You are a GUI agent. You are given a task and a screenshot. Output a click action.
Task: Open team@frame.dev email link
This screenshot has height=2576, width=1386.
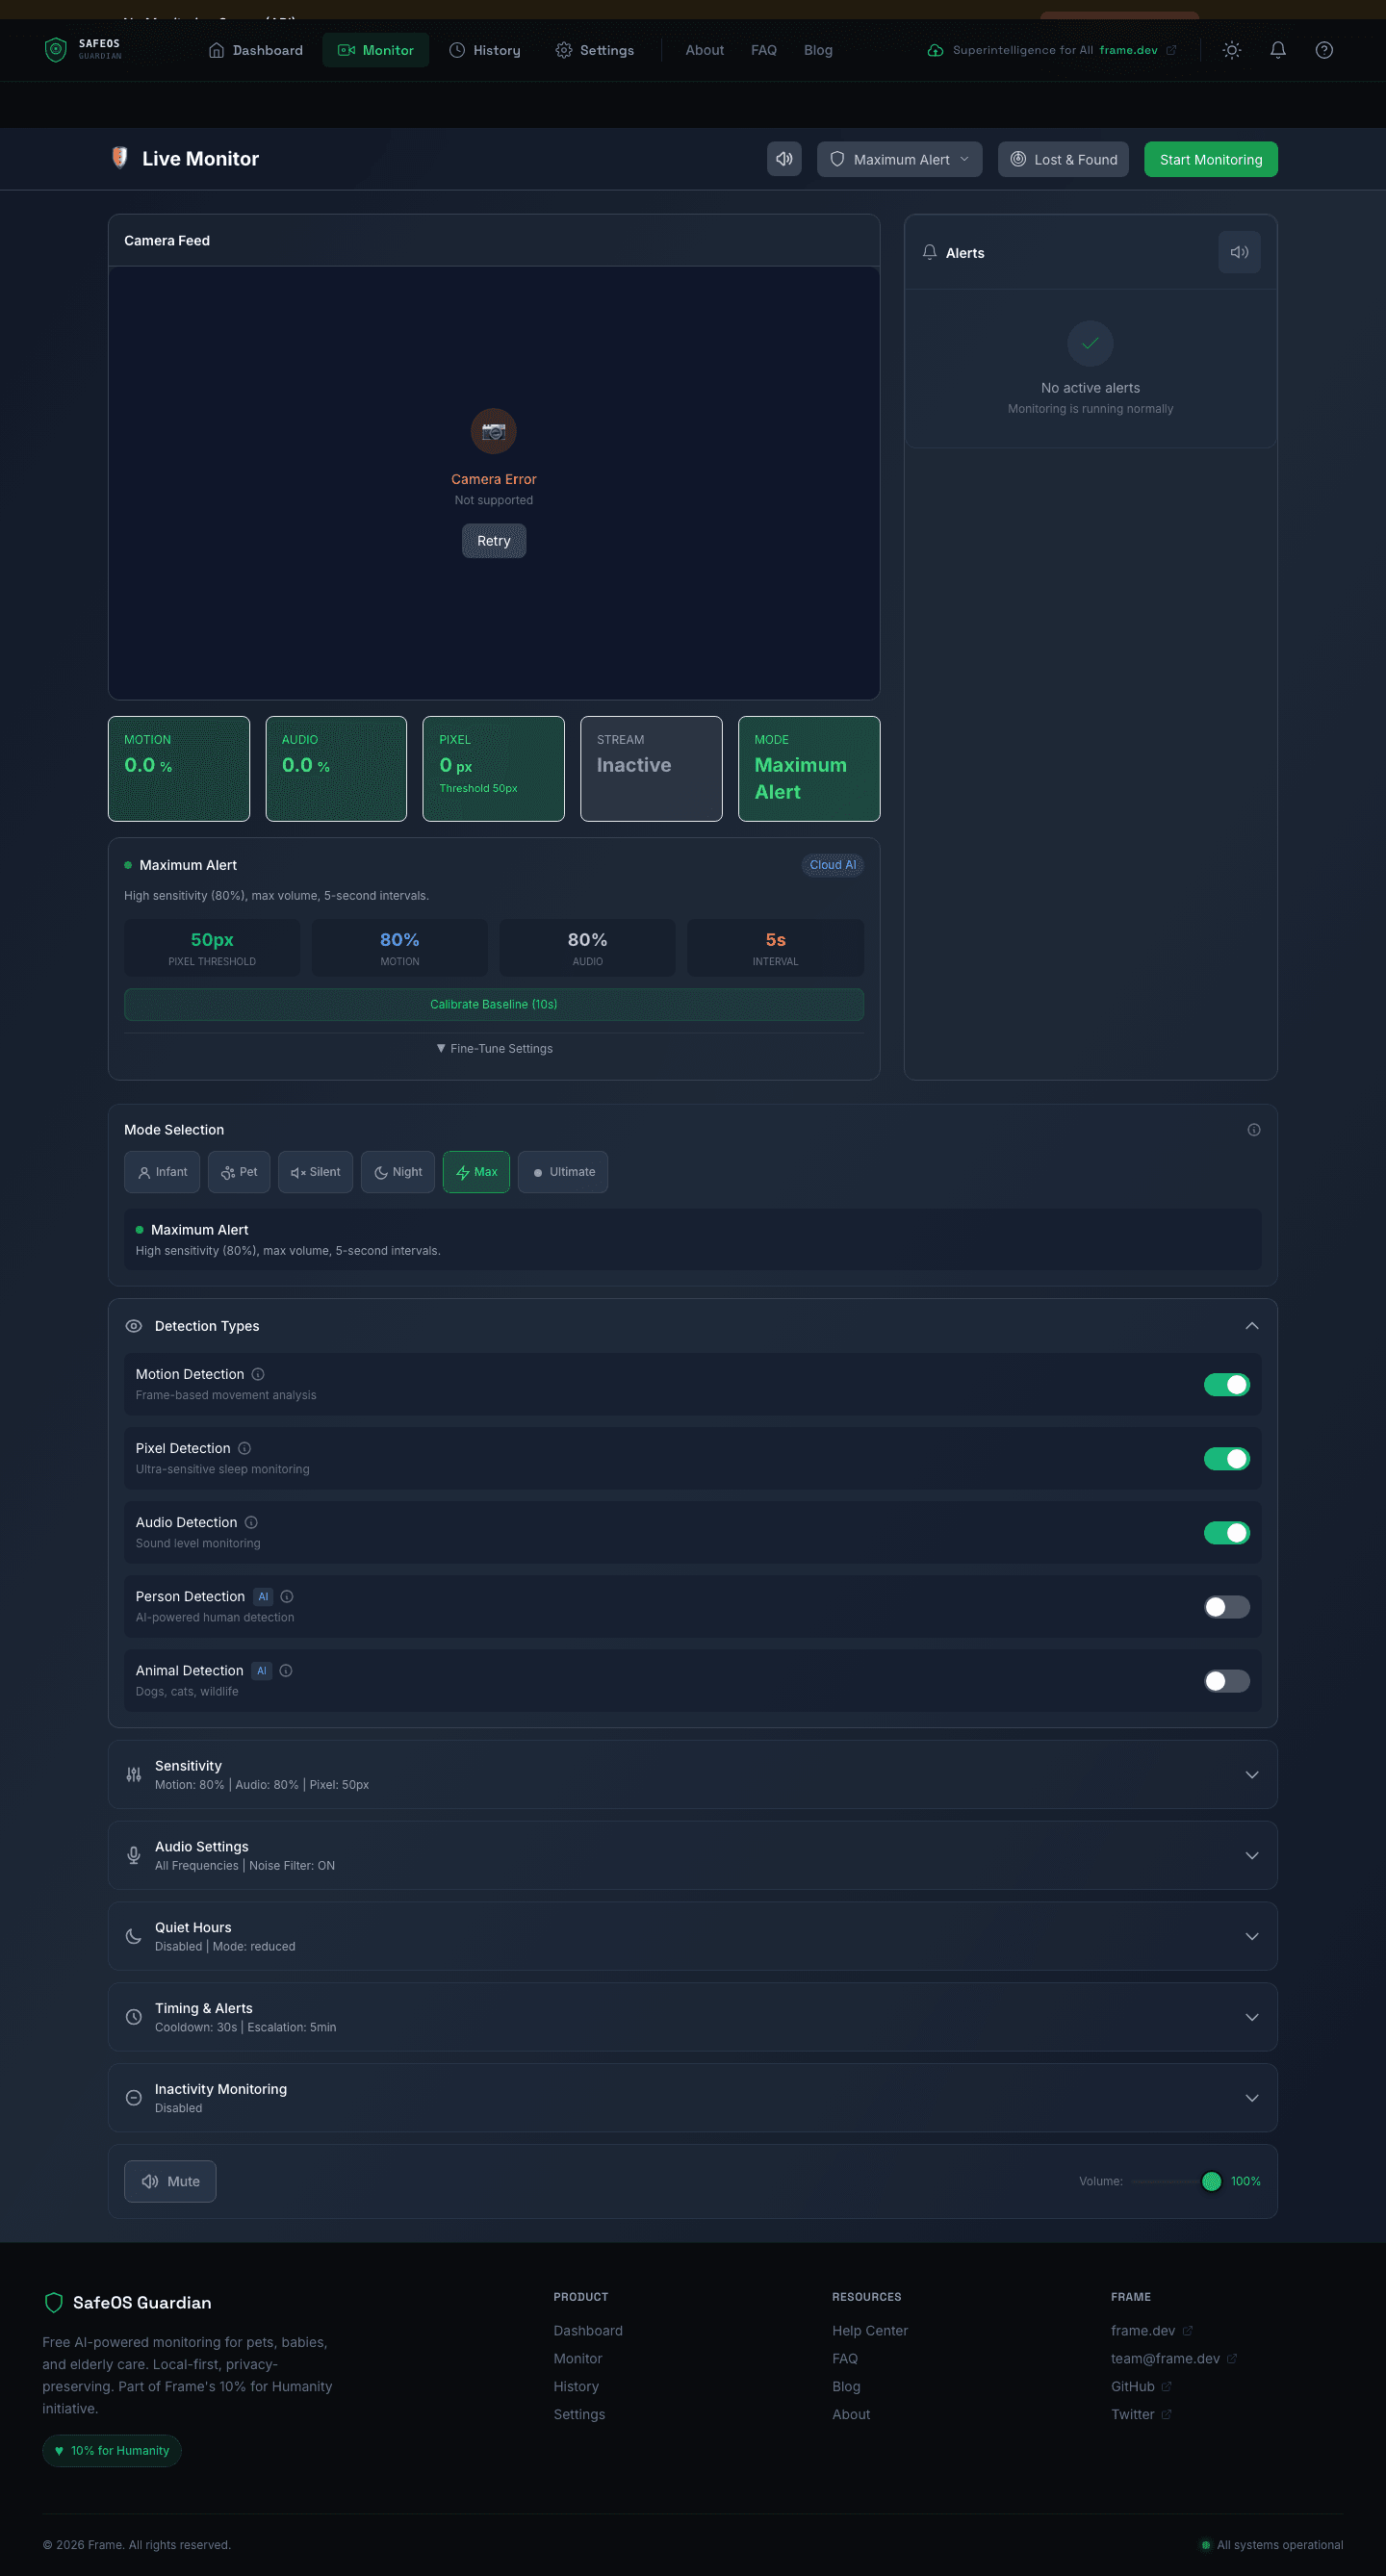[x=1173, y=2358]
